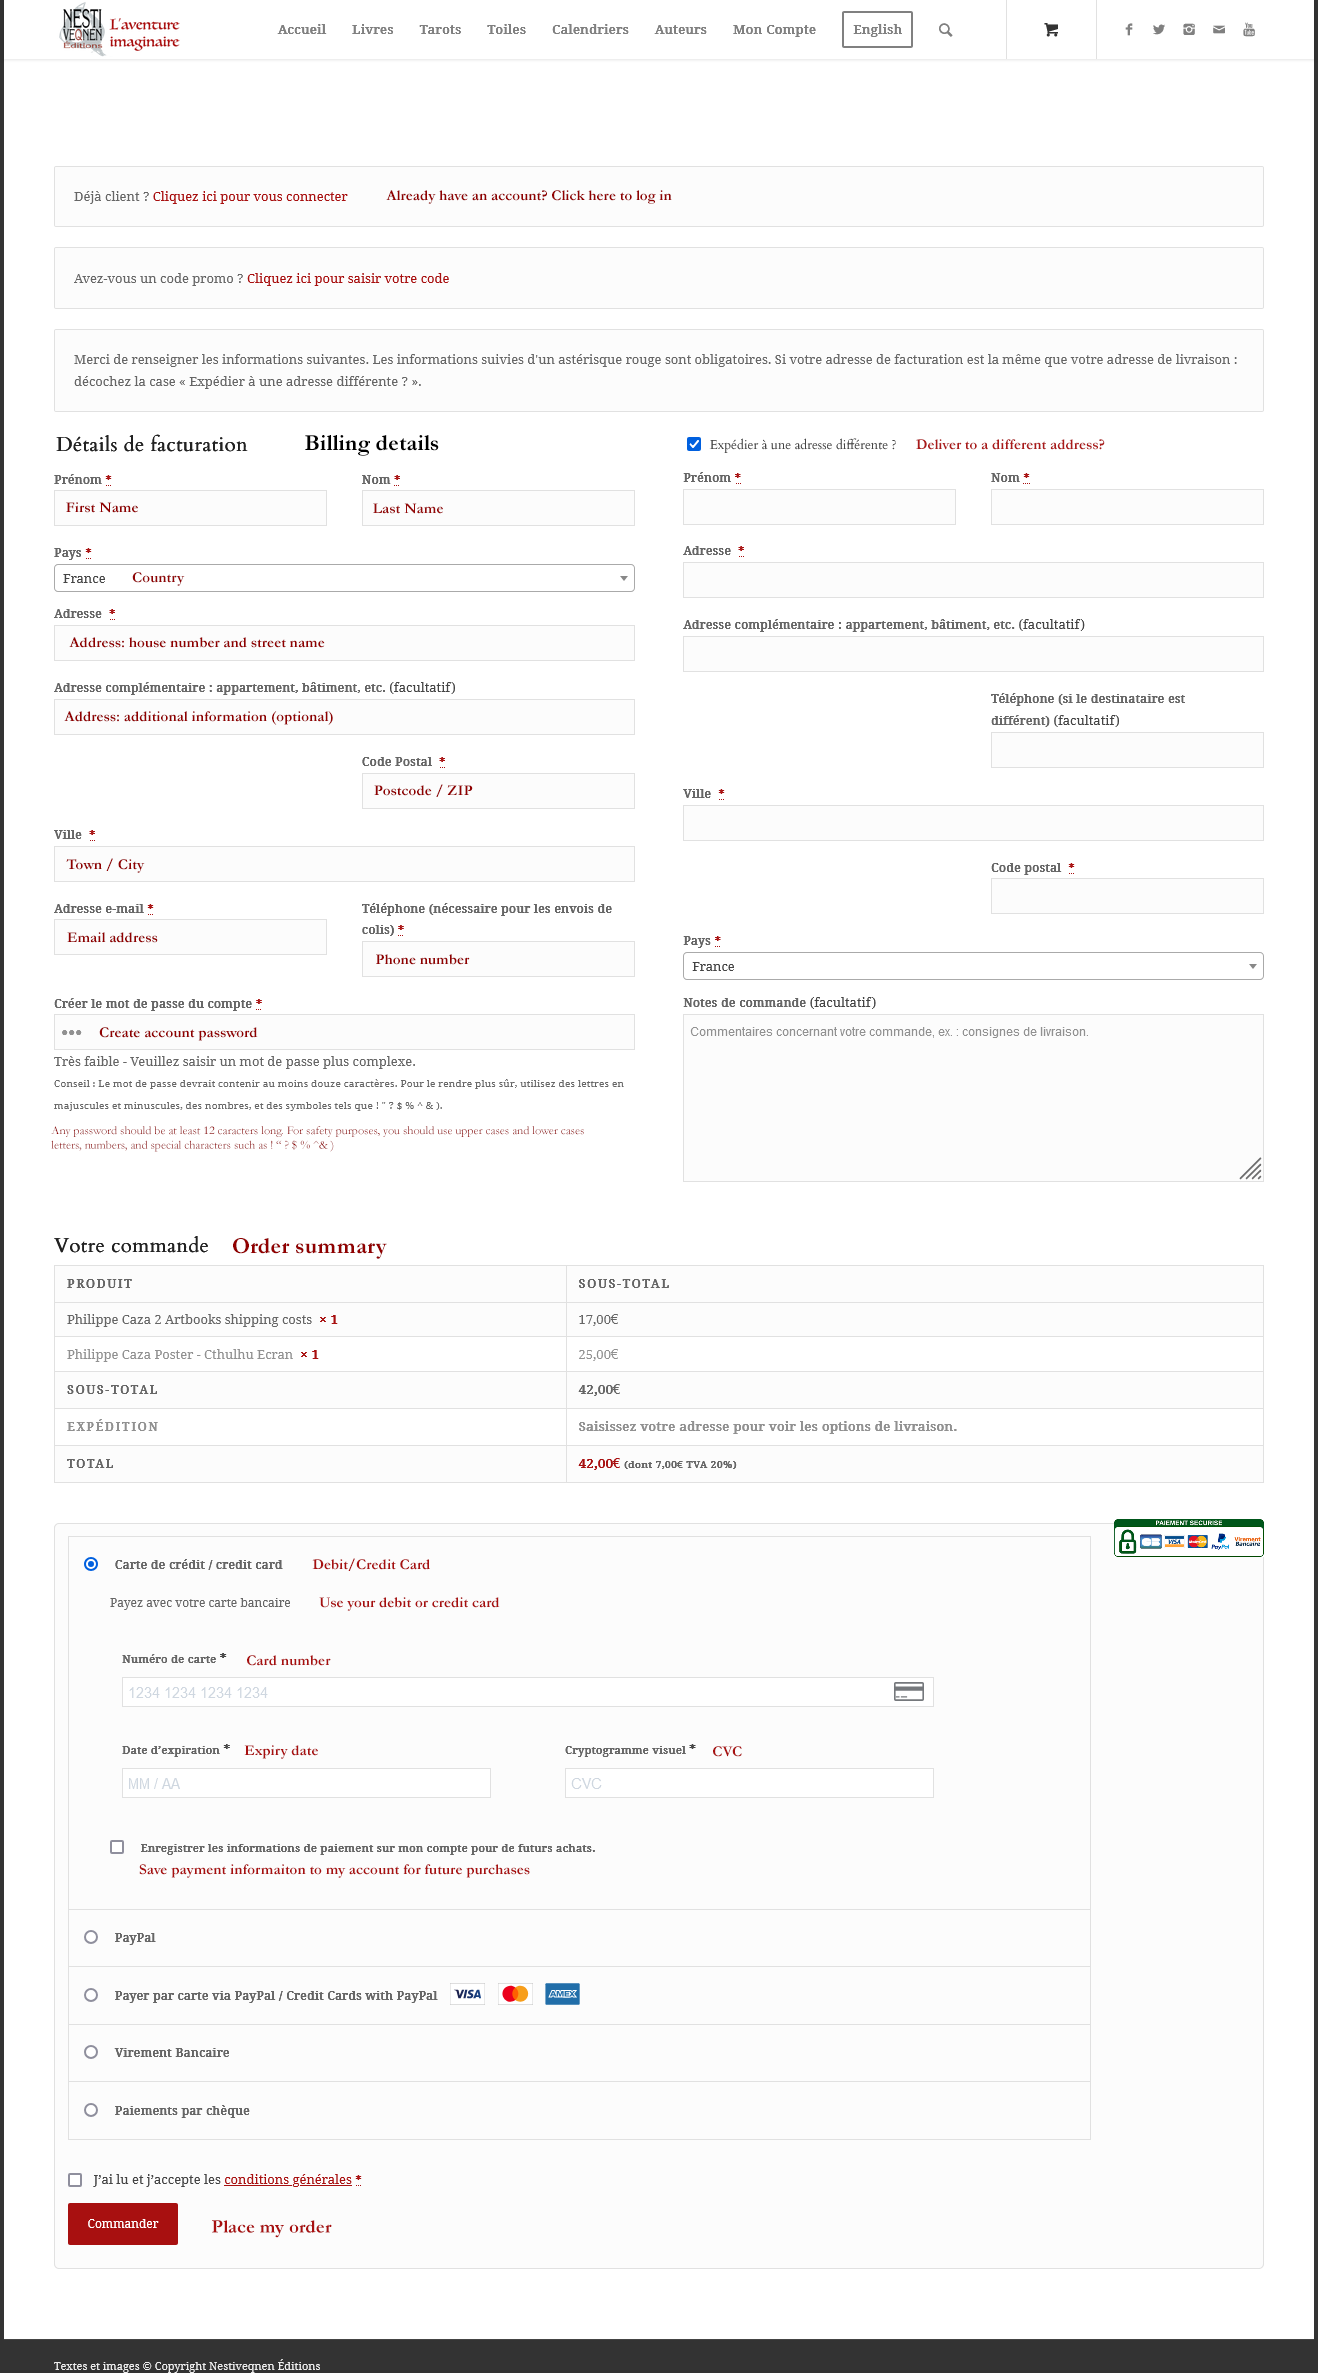Click shipping Adresse complémentaire field

point(973,654)
